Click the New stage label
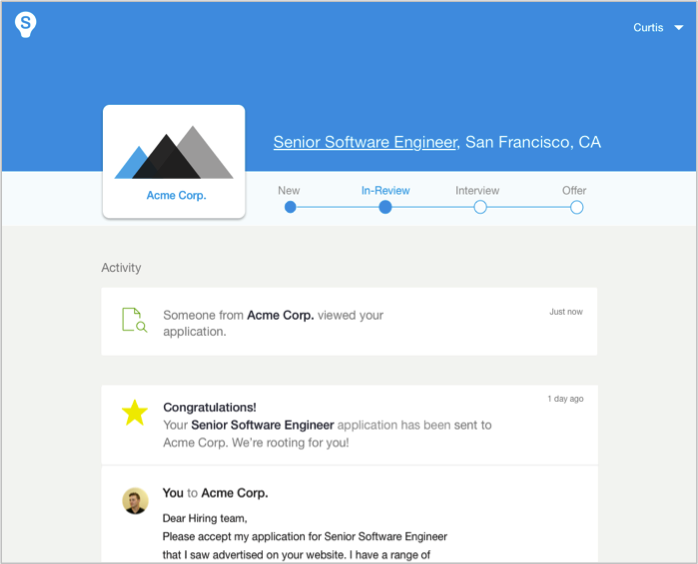This screenshot has height=564, width=698. click(x=289, y=190)
